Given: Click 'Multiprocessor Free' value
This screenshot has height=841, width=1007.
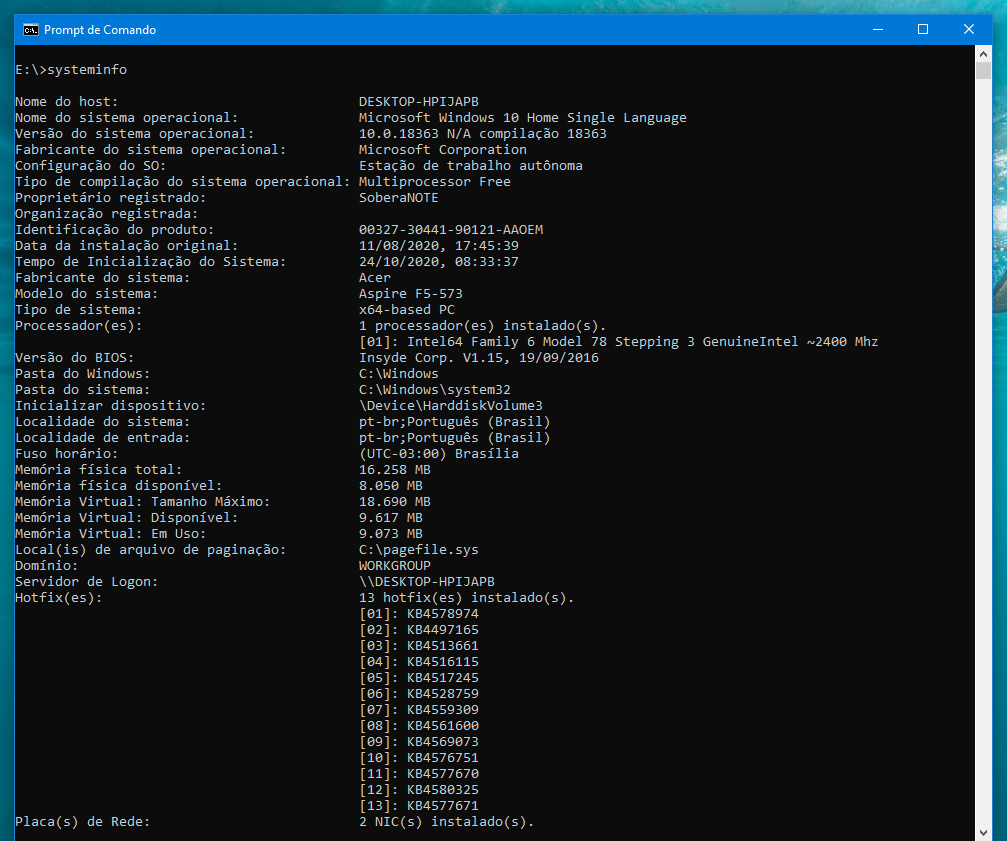Looking at the screenshot, I should [x=435, y=182].
